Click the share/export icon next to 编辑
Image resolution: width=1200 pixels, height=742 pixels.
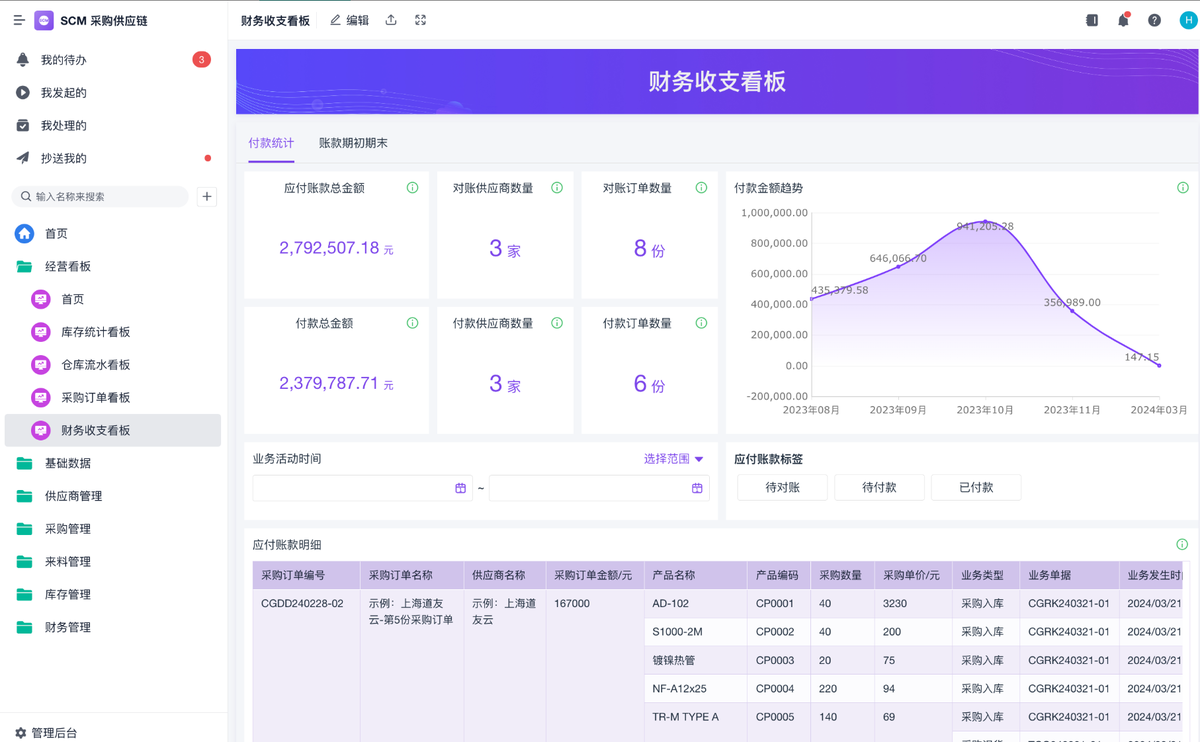(391, 20)
